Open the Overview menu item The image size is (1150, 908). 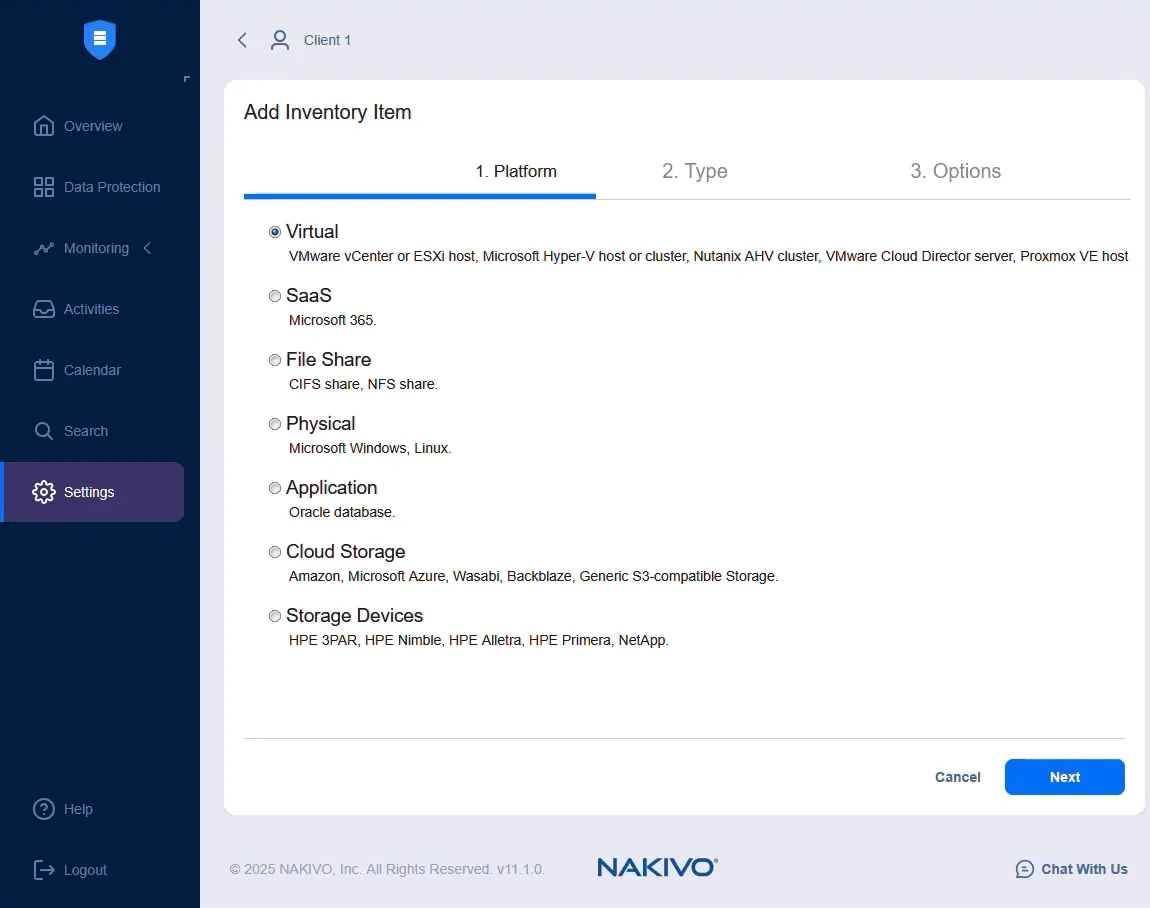coord(93,126)
